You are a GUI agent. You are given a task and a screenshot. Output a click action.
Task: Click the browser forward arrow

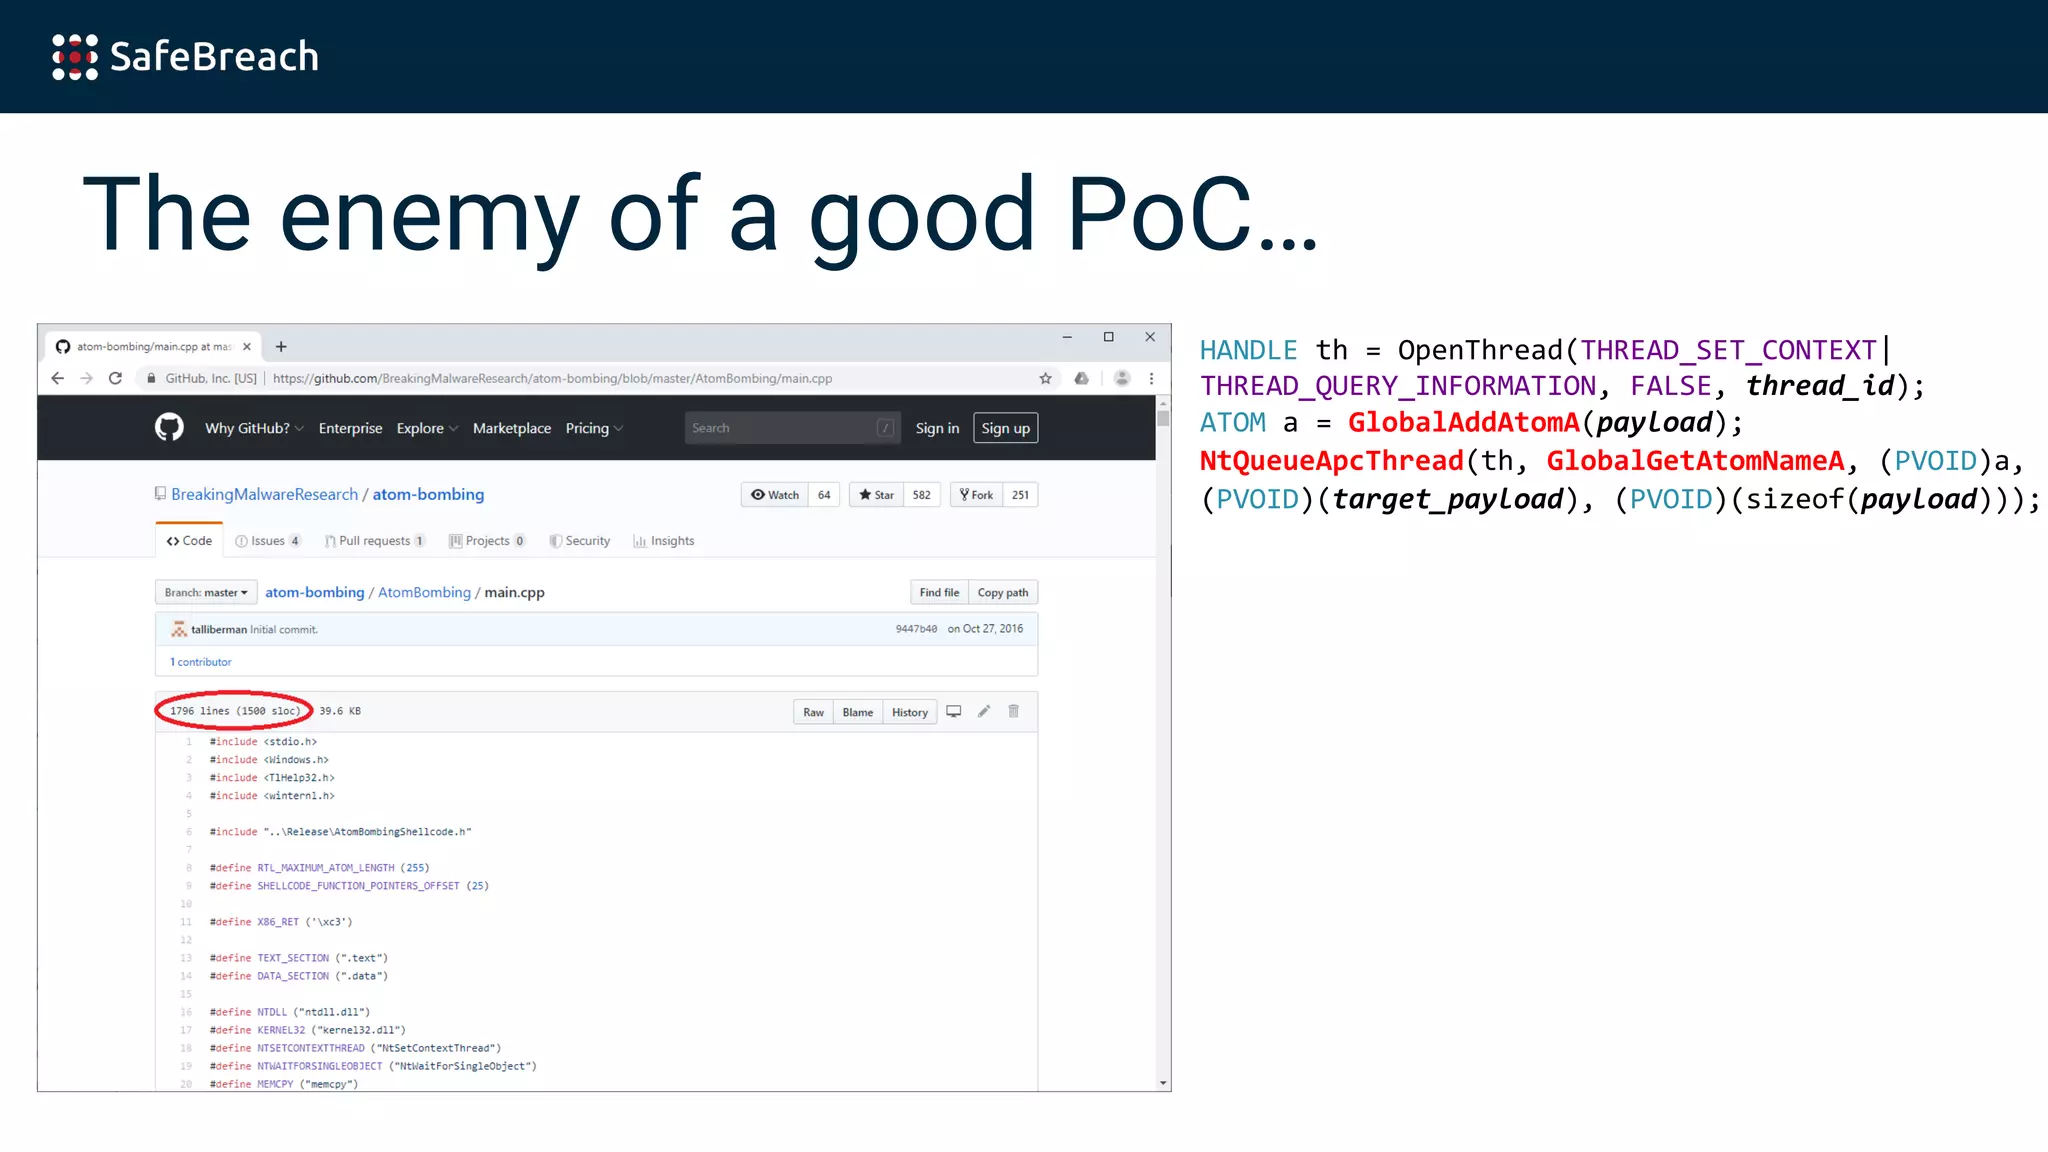click(x=86, y=378)
